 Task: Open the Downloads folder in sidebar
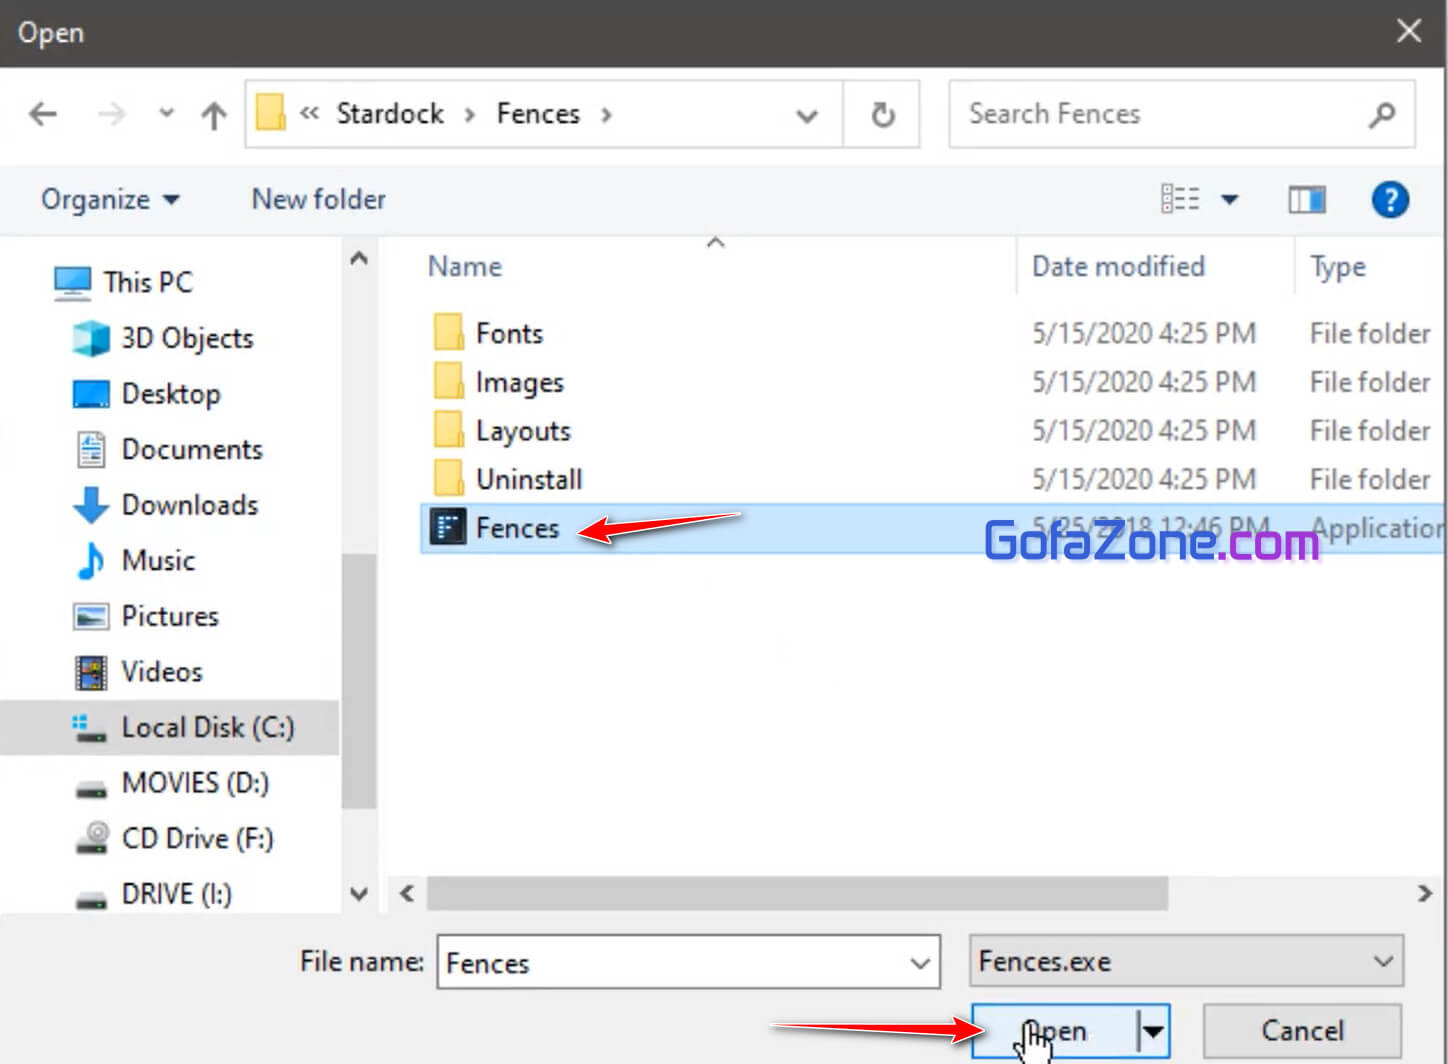189,505
